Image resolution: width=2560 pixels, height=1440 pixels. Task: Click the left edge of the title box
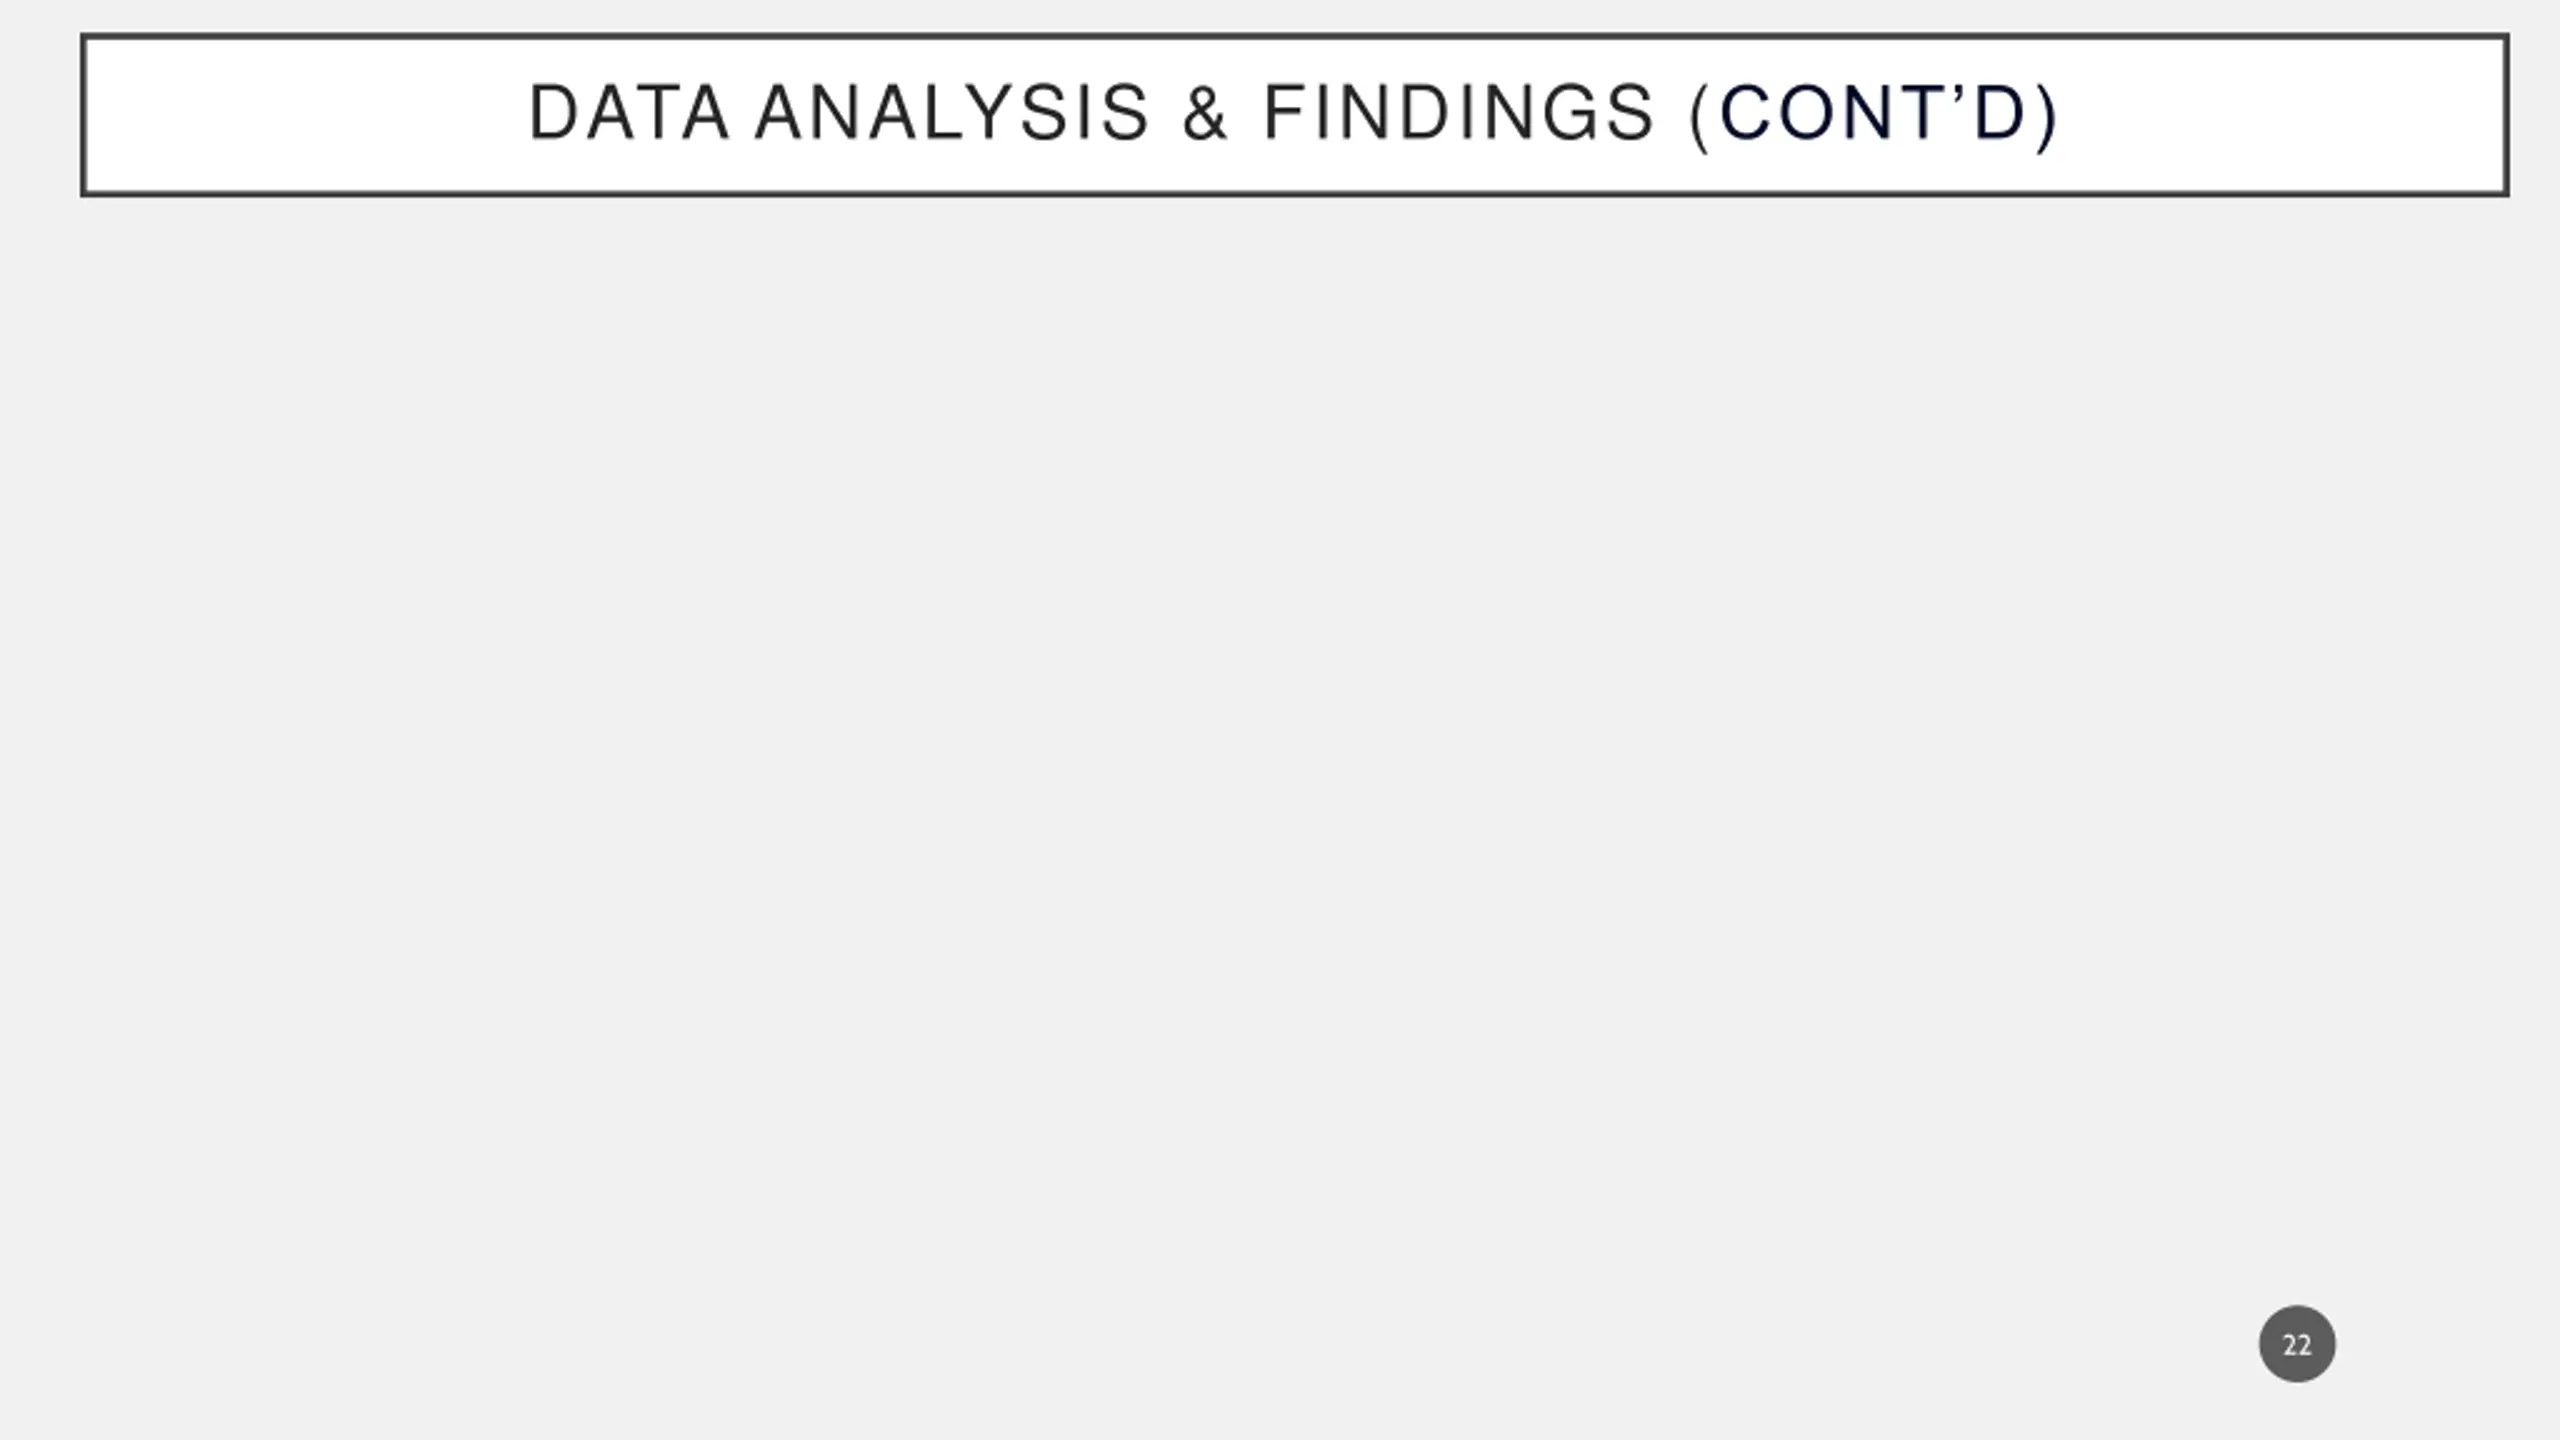85,115
